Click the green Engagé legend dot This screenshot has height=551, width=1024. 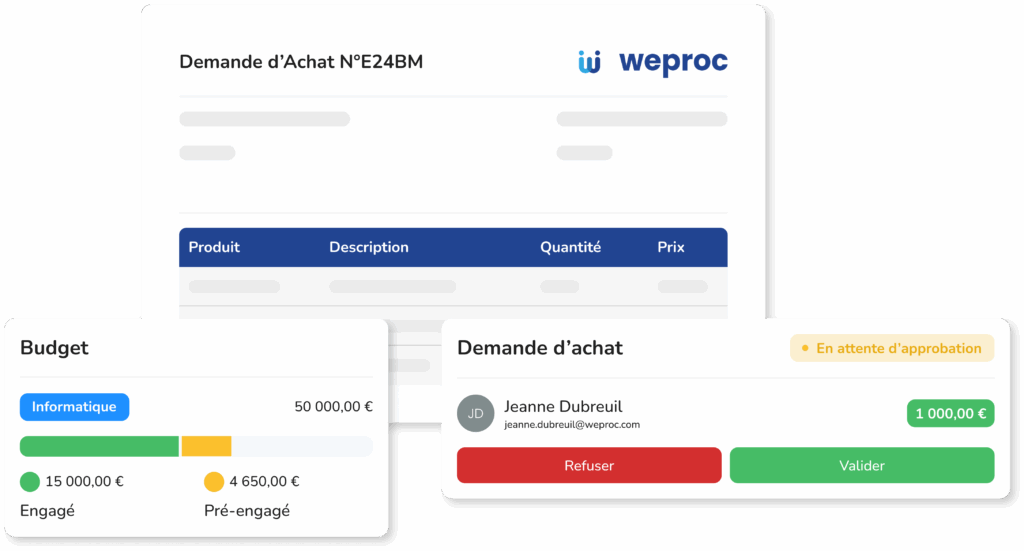(30, 482)
